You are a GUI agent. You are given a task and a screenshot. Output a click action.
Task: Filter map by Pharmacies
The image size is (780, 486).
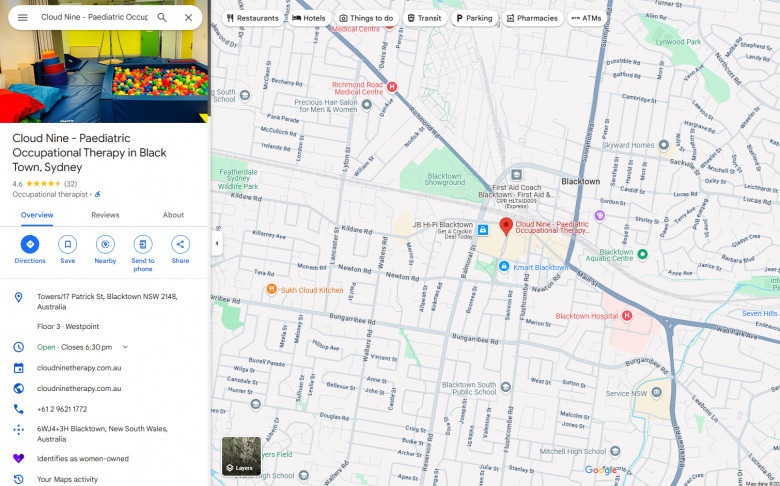coord(532,18)
